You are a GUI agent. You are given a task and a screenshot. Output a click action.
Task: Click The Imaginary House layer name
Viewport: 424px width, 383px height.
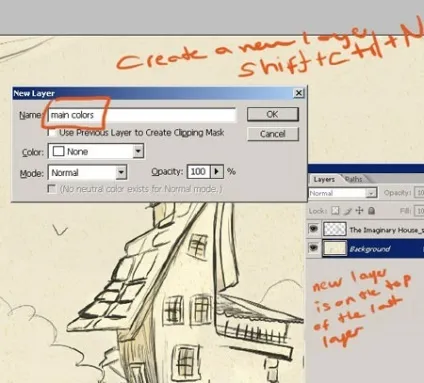[387, 230]
